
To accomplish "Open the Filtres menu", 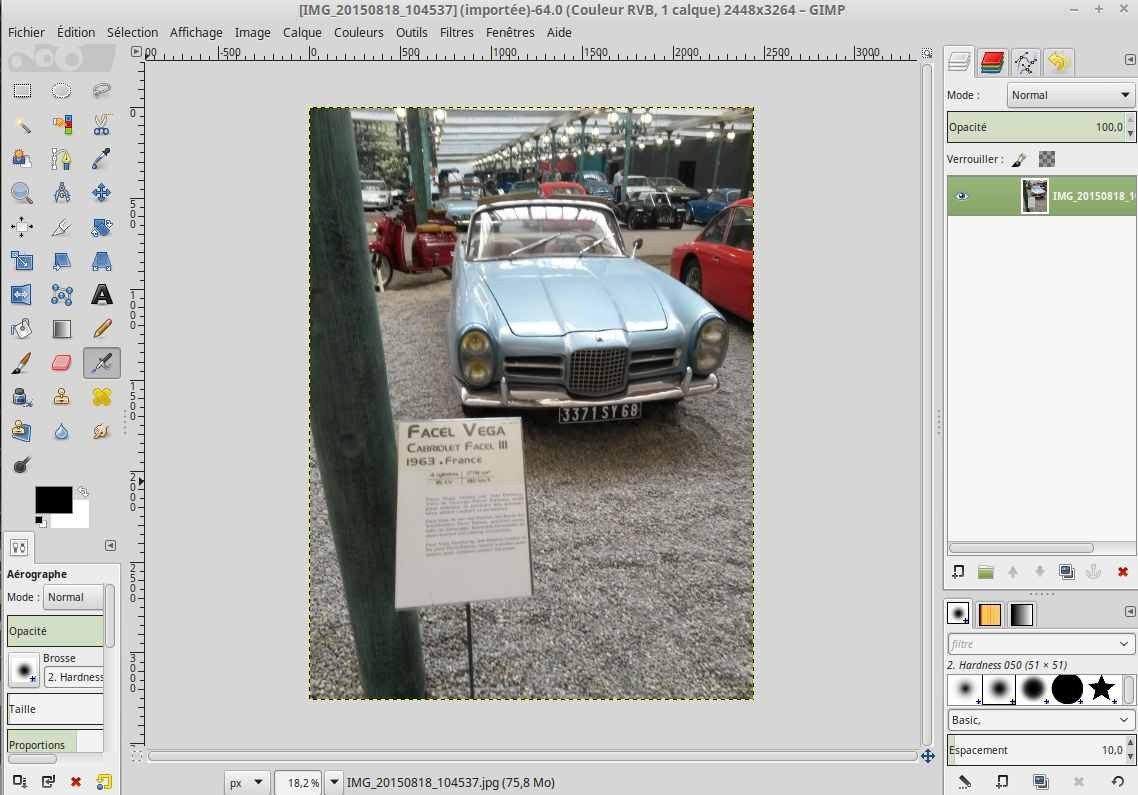I will [456, 32].
